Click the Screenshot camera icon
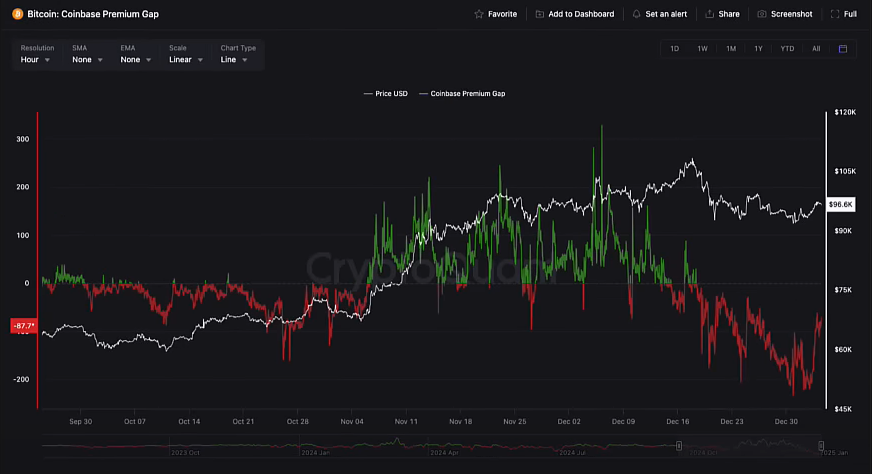872x474 pixels. click(x=762, y=14)
